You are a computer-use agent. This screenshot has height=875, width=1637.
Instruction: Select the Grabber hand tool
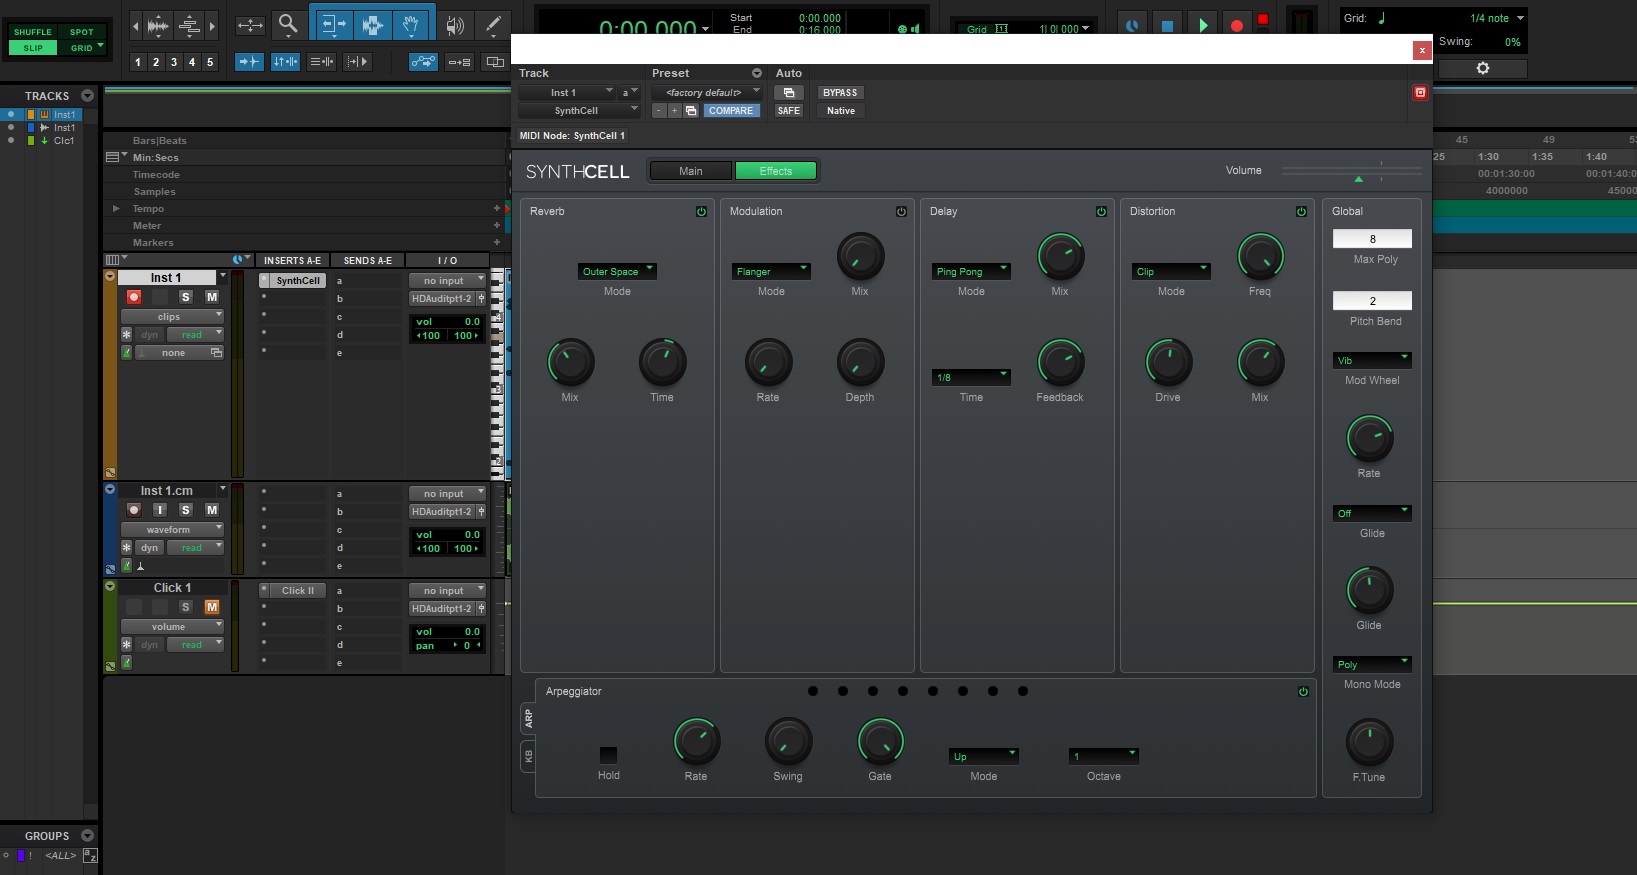[410, 24]
